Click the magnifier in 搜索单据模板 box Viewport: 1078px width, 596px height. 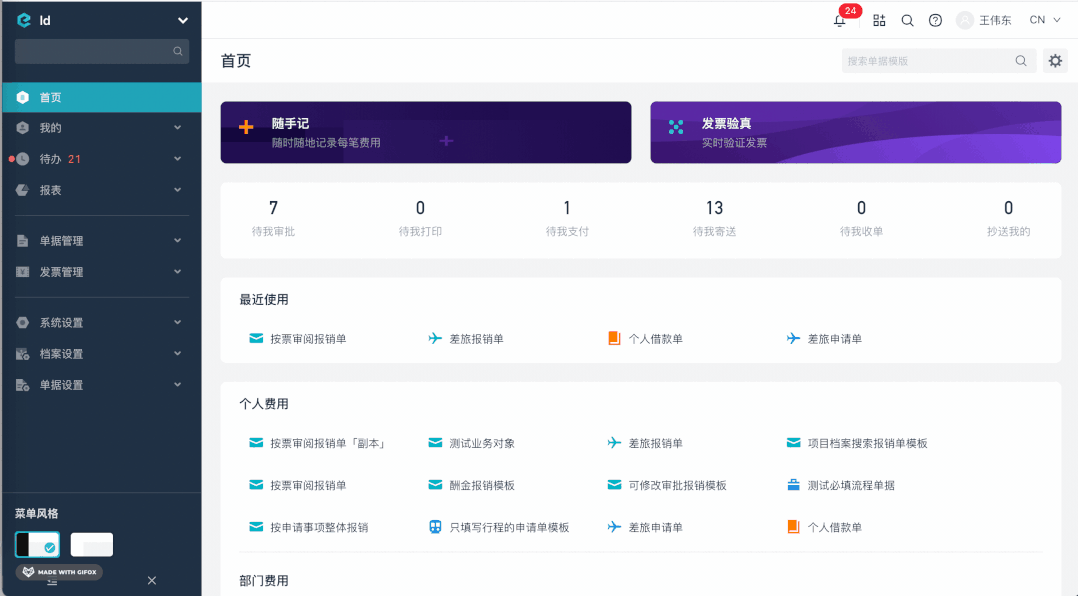[1021, 61]
